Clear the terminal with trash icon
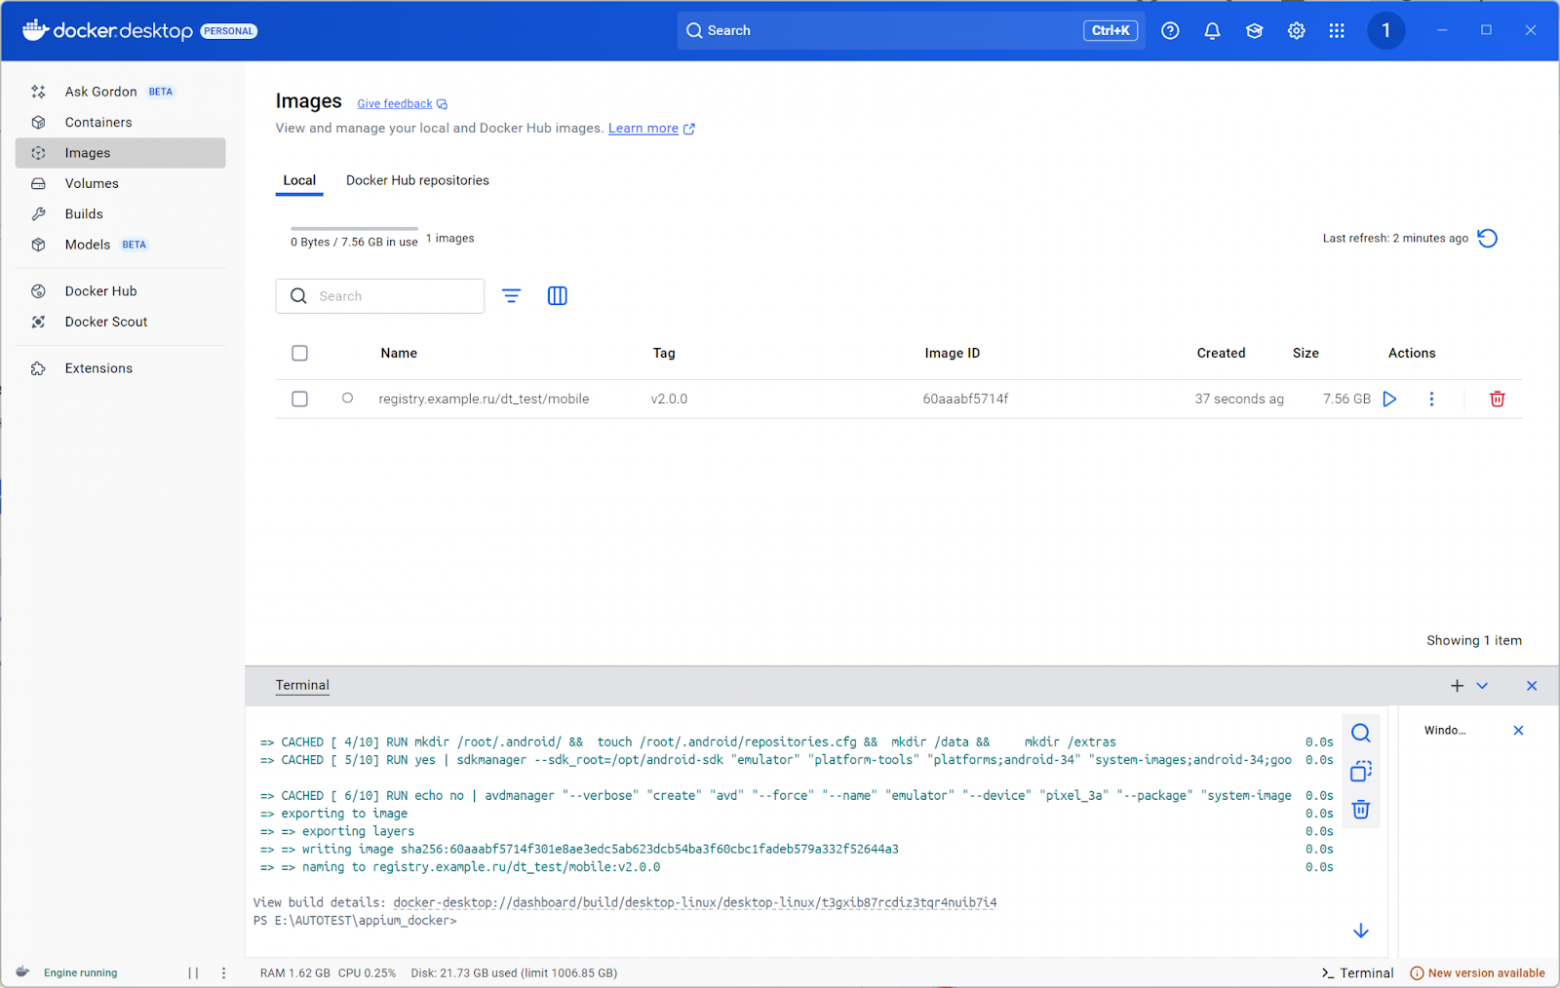1560x988 pixels. [1361, 809]
